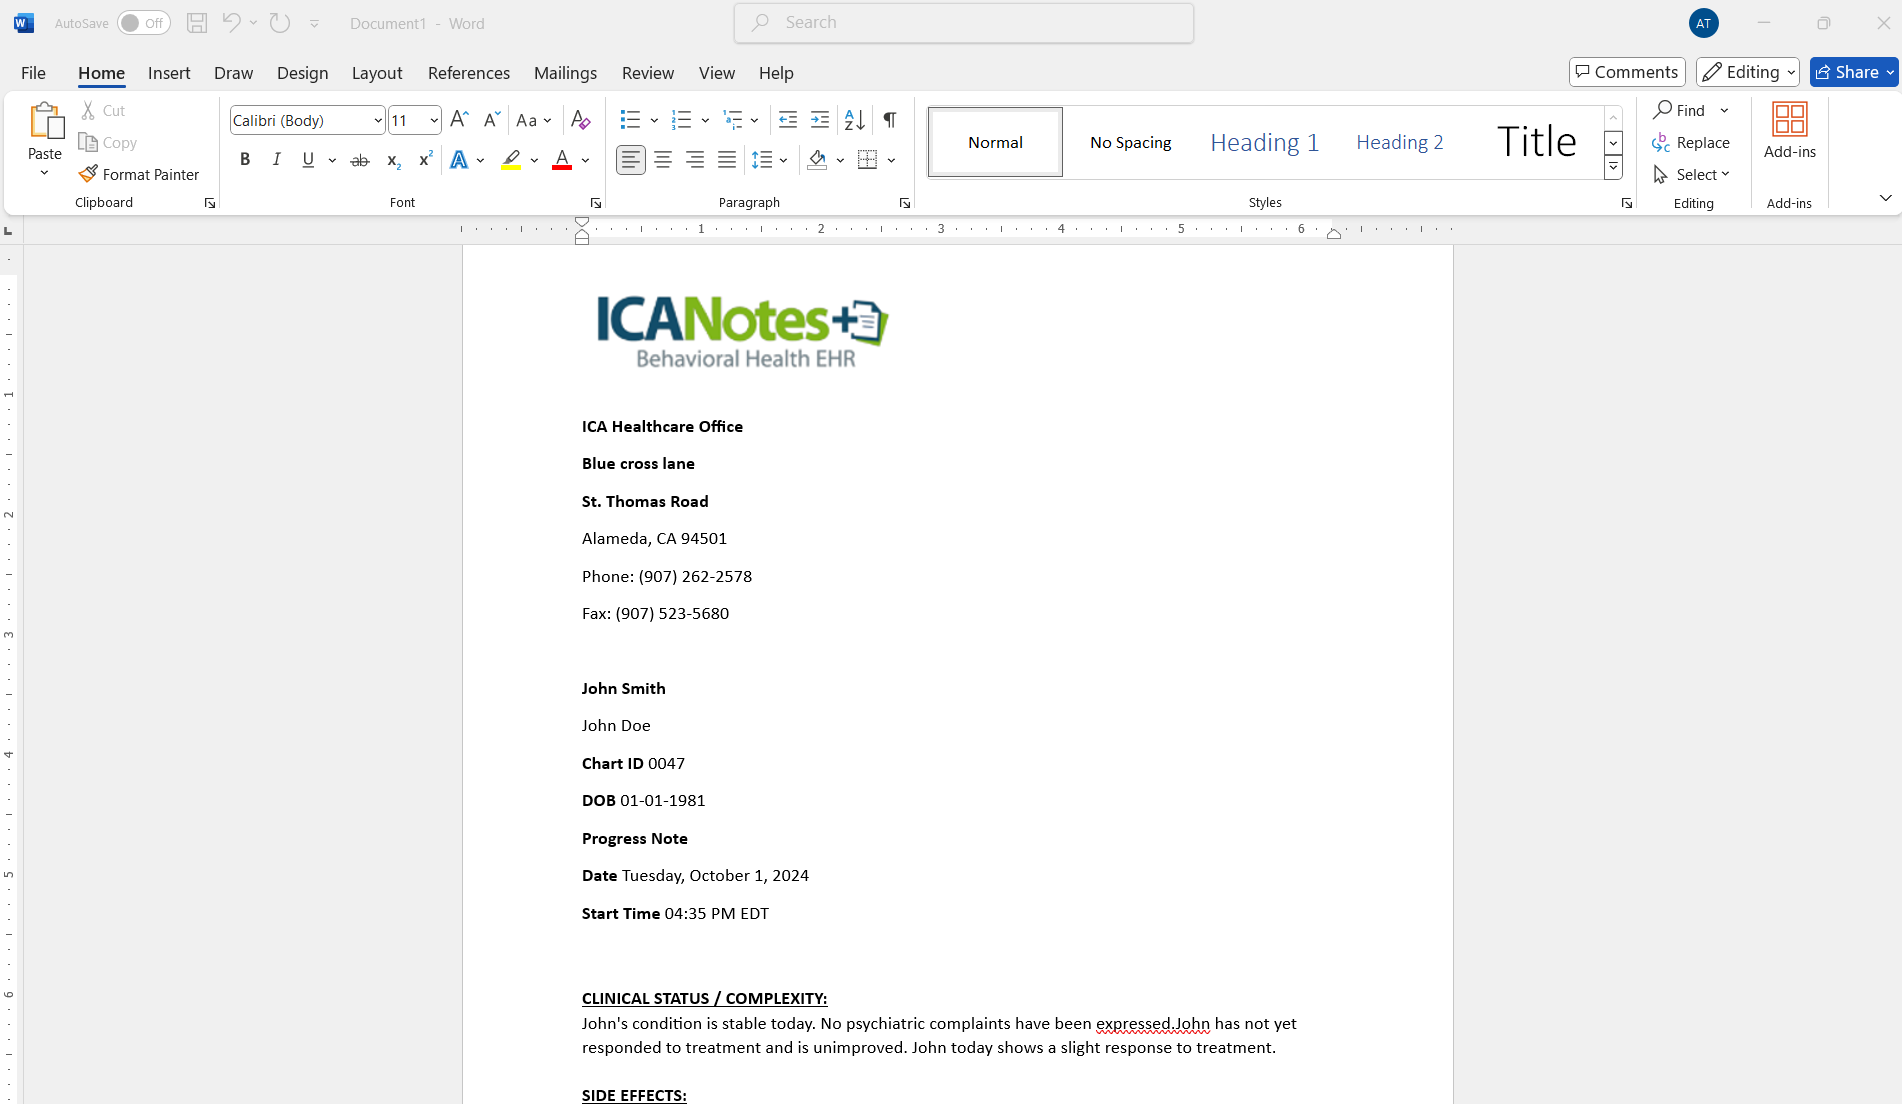Viewport: 1902px width, 1104px height.
Task: Cut the selected text
Action: [104, 111]
